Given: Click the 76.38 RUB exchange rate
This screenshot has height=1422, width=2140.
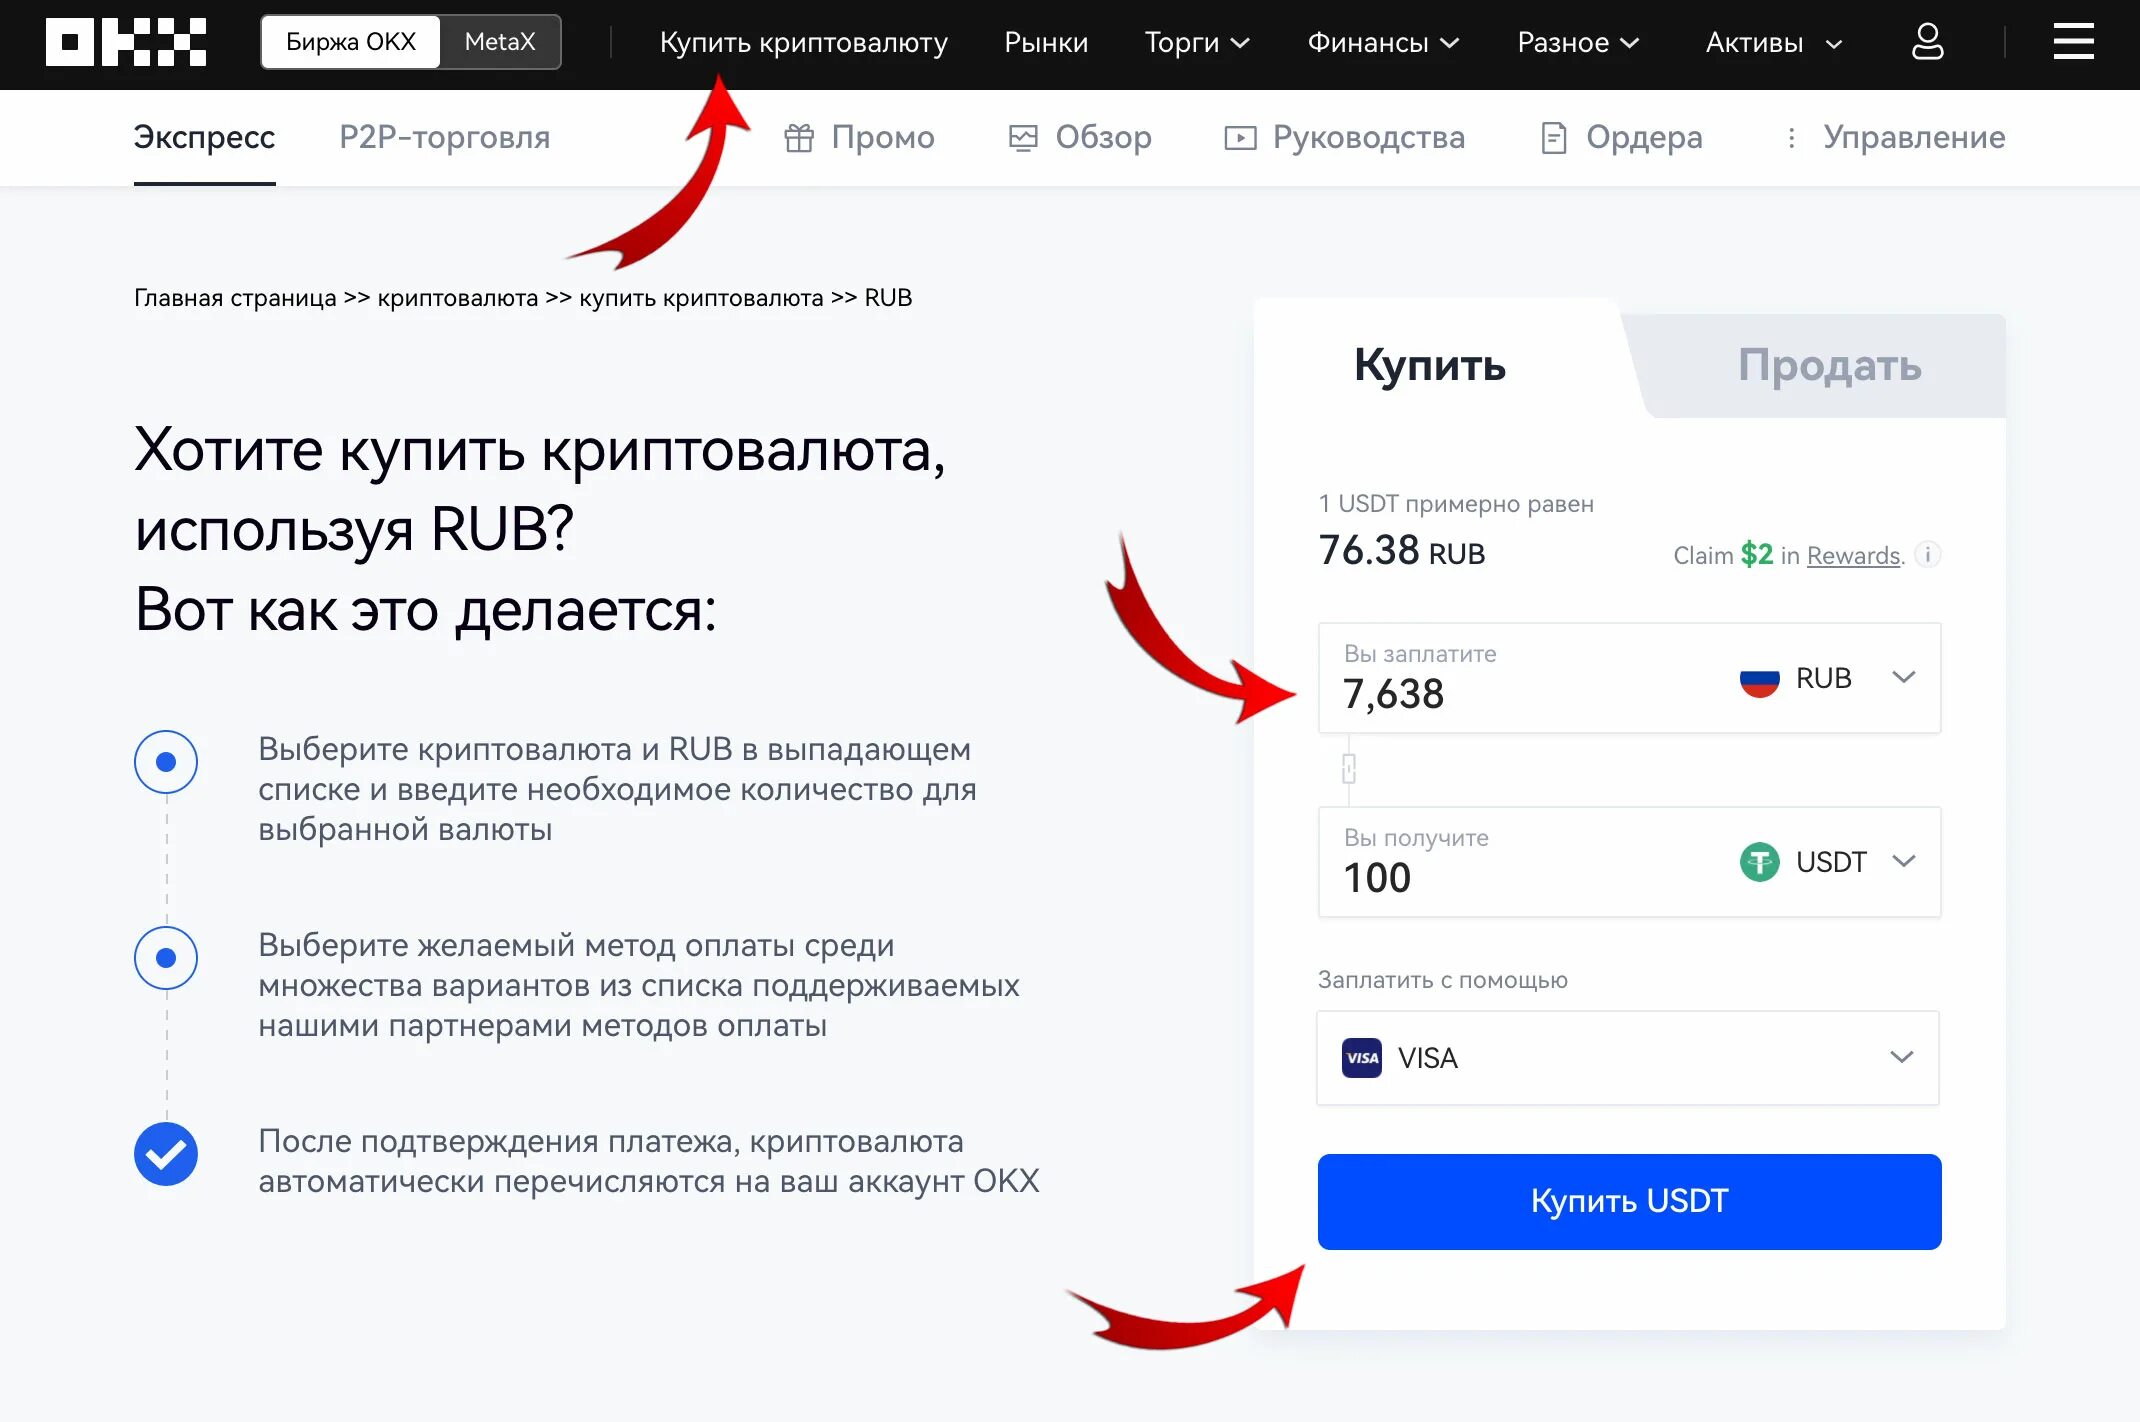Looking at the screenshot, I should click(1402, 550).
